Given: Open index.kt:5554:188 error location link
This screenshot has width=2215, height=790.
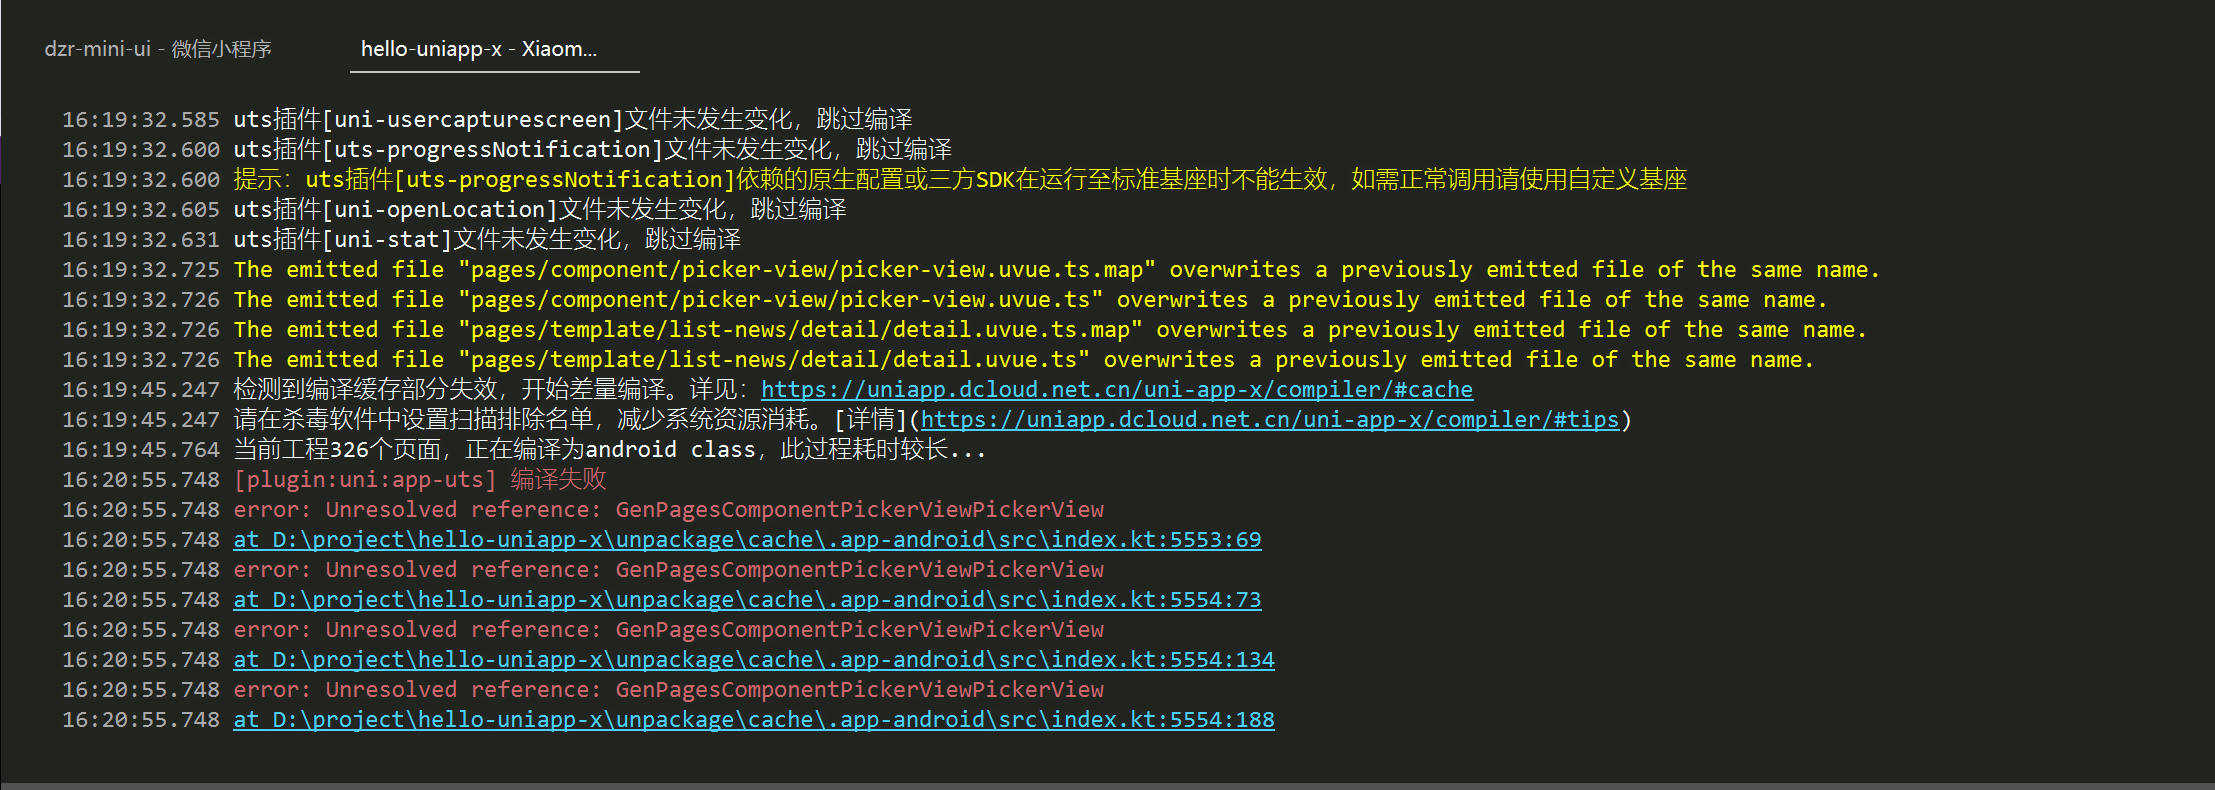Looking at the screenshot, I should coord(754,720).
